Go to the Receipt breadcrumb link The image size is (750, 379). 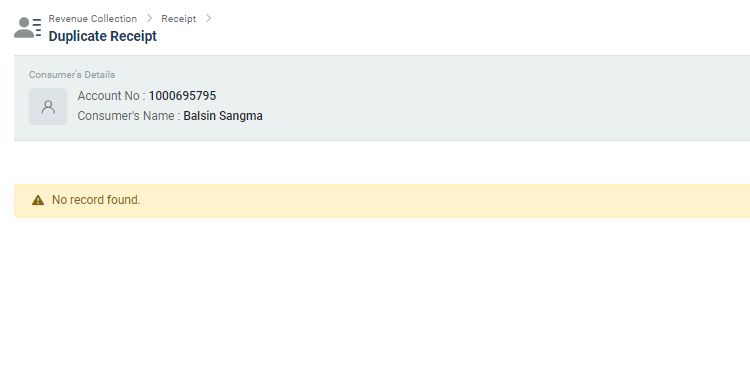click(178, 19)
